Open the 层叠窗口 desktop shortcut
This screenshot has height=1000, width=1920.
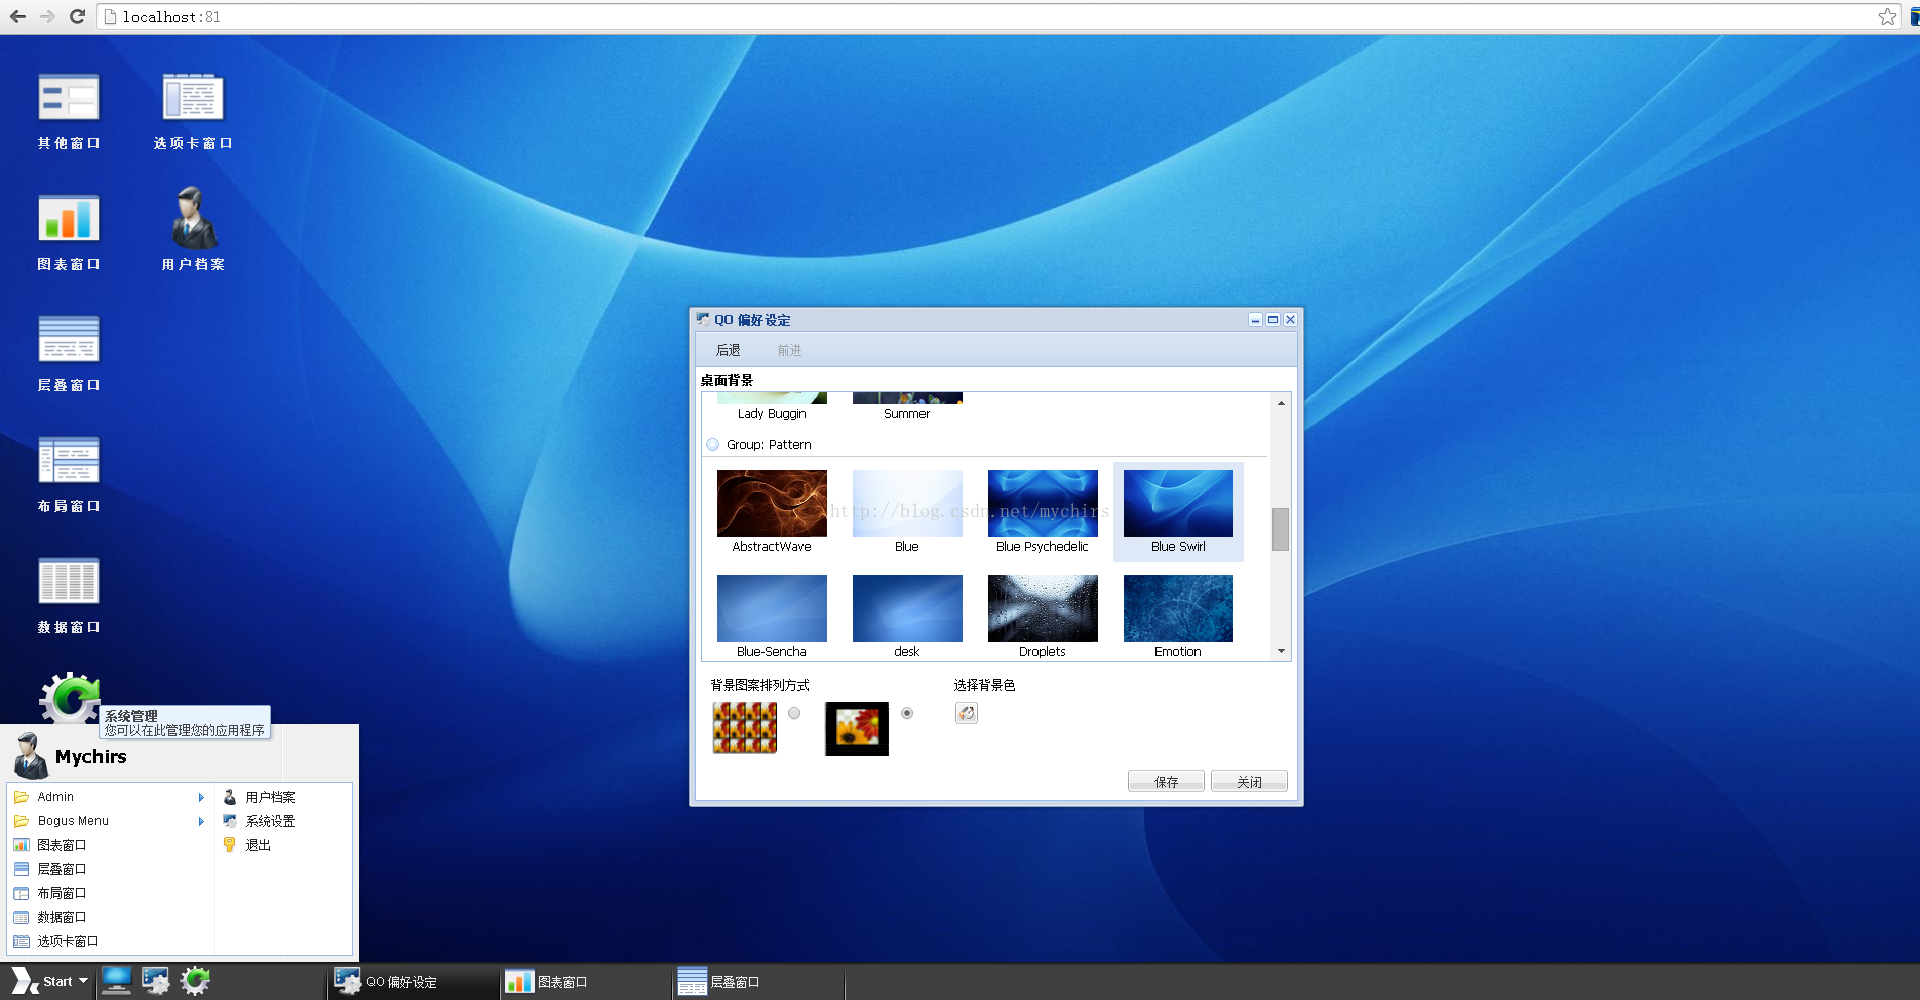point(69,353)
